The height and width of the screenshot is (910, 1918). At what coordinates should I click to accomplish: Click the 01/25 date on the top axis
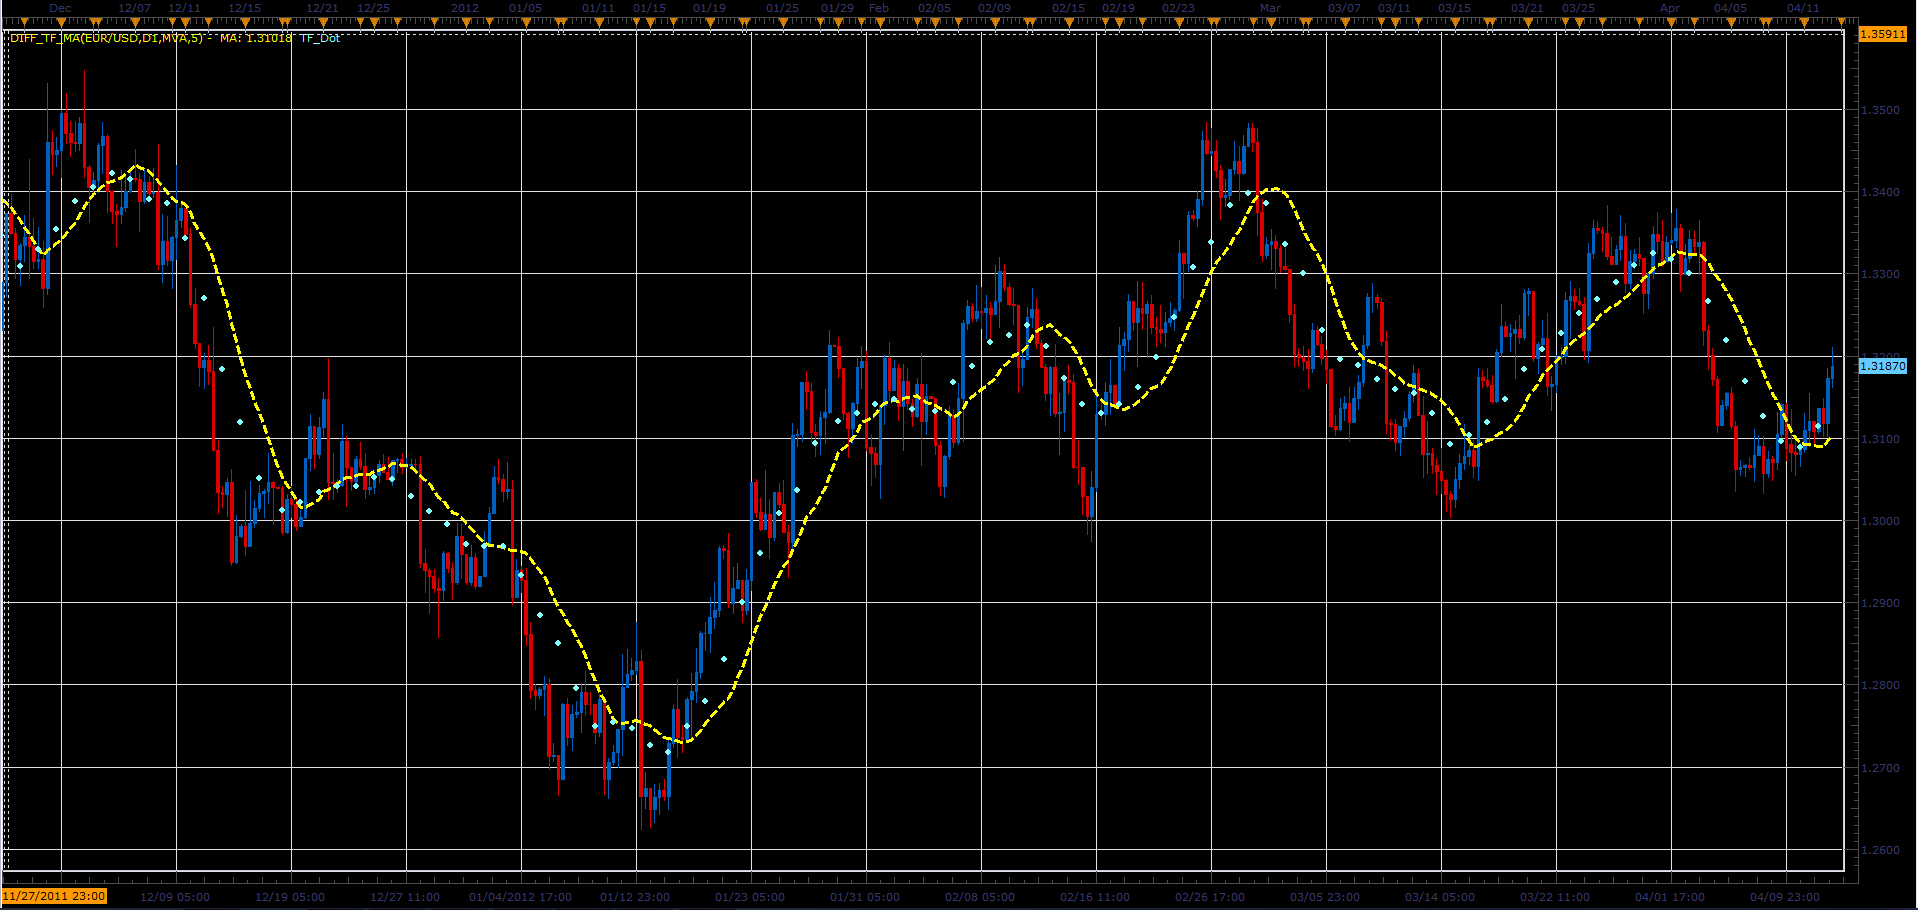coord(782,8)
